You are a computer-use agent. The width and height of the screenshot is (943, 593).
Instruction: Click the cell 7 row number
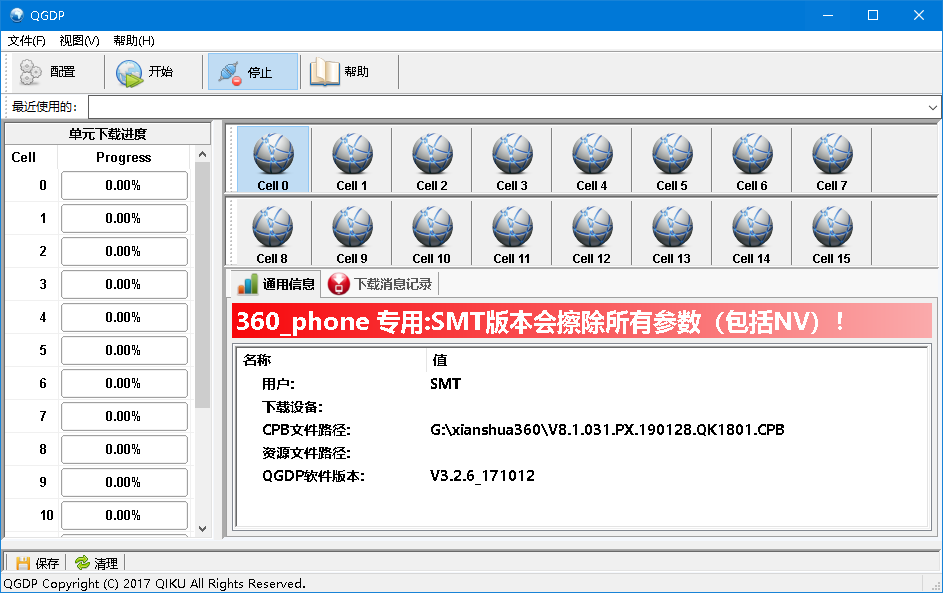click(x=43, y=416)
